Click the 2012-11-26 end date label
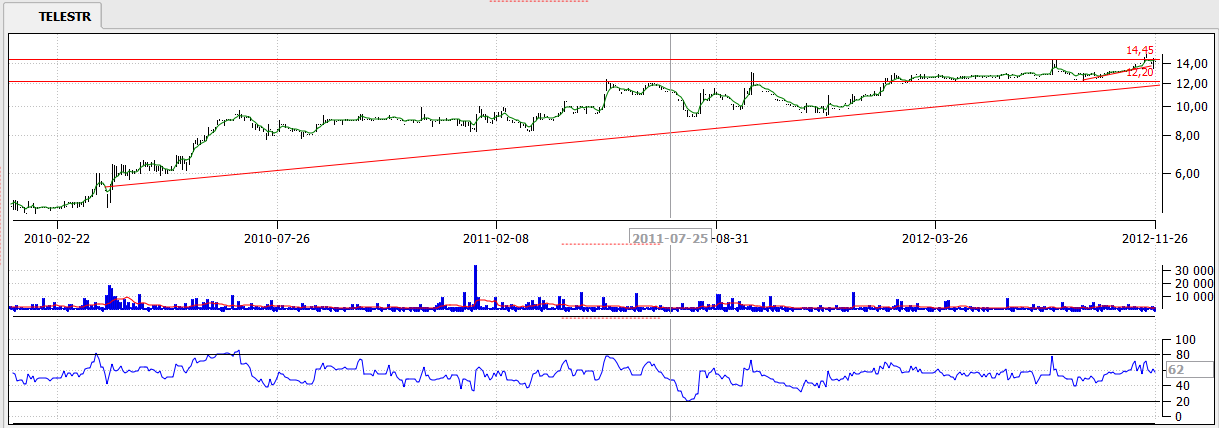 [x=1154, y=239]
